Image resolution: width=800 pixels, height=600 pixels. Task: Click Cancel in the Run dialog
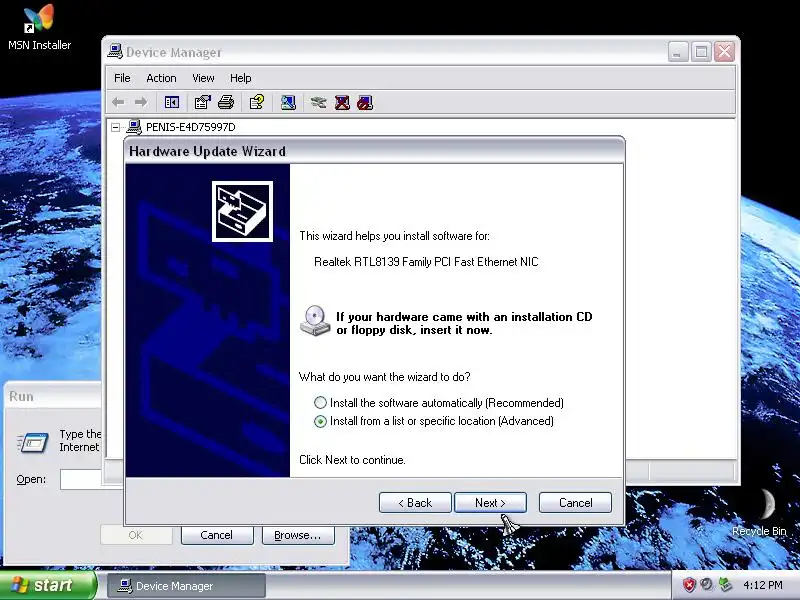coord(217,535)
